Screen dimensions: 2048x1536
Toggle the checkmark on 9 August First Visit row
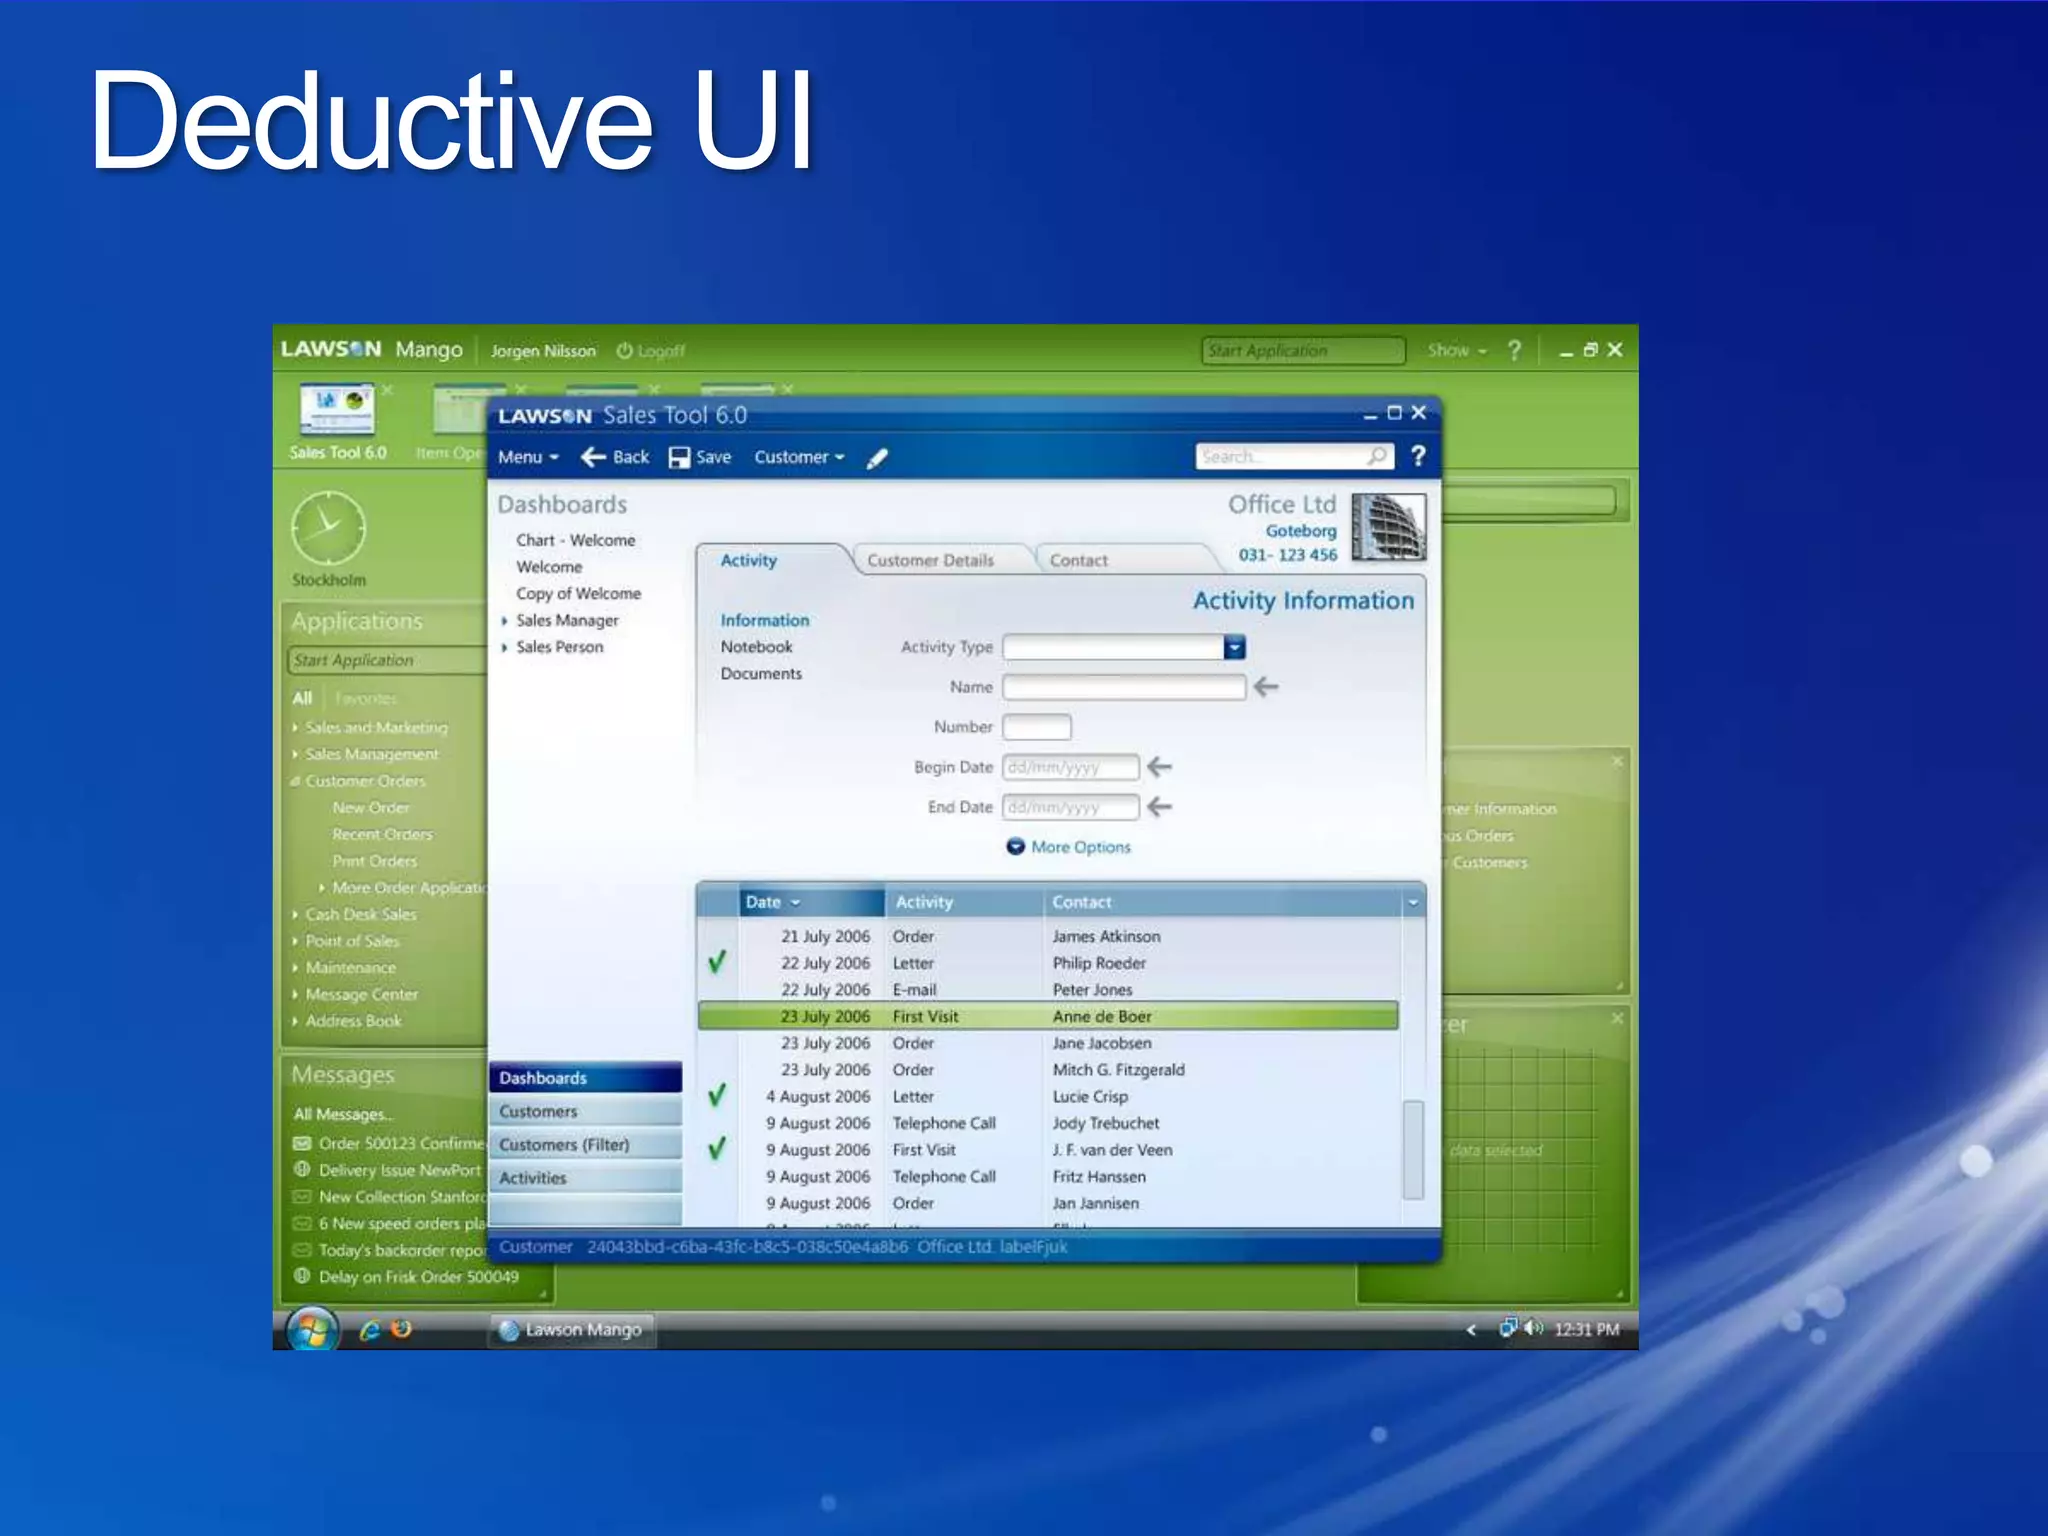(717, 1149)
